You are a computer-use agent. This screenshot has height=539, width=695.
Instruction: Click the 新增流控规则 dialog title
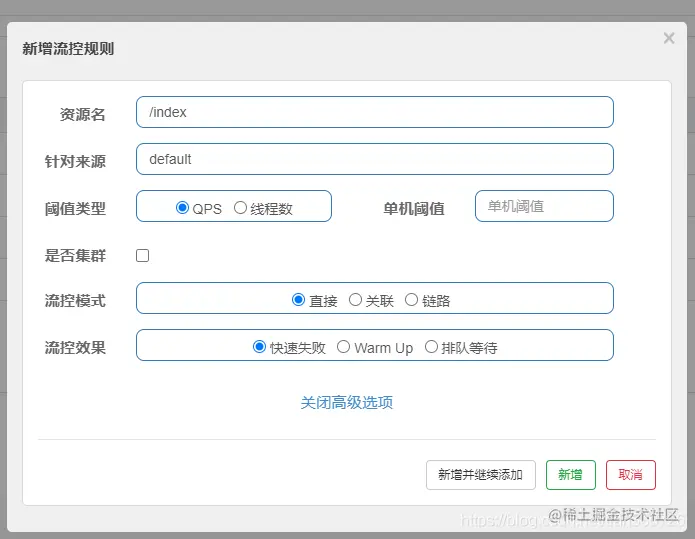[68, 49]
